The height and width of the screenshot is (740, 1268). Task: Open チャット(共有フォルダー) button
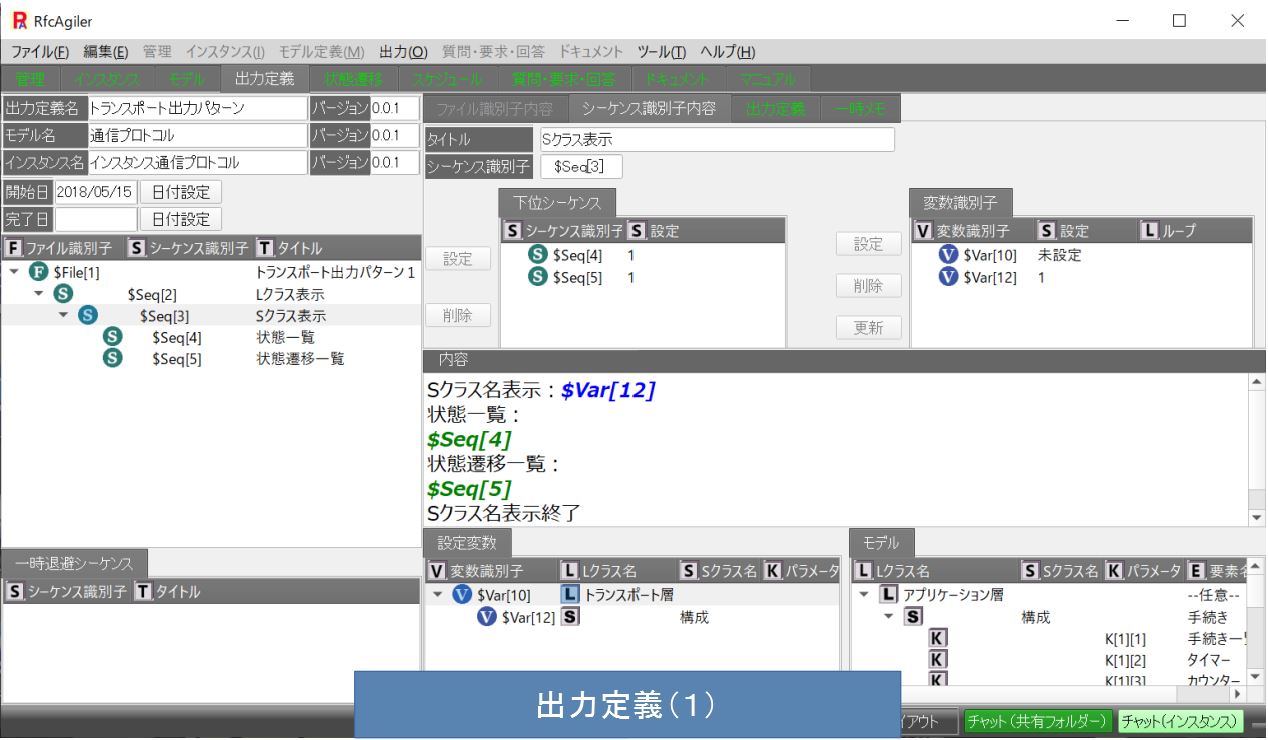(1037, 721)
